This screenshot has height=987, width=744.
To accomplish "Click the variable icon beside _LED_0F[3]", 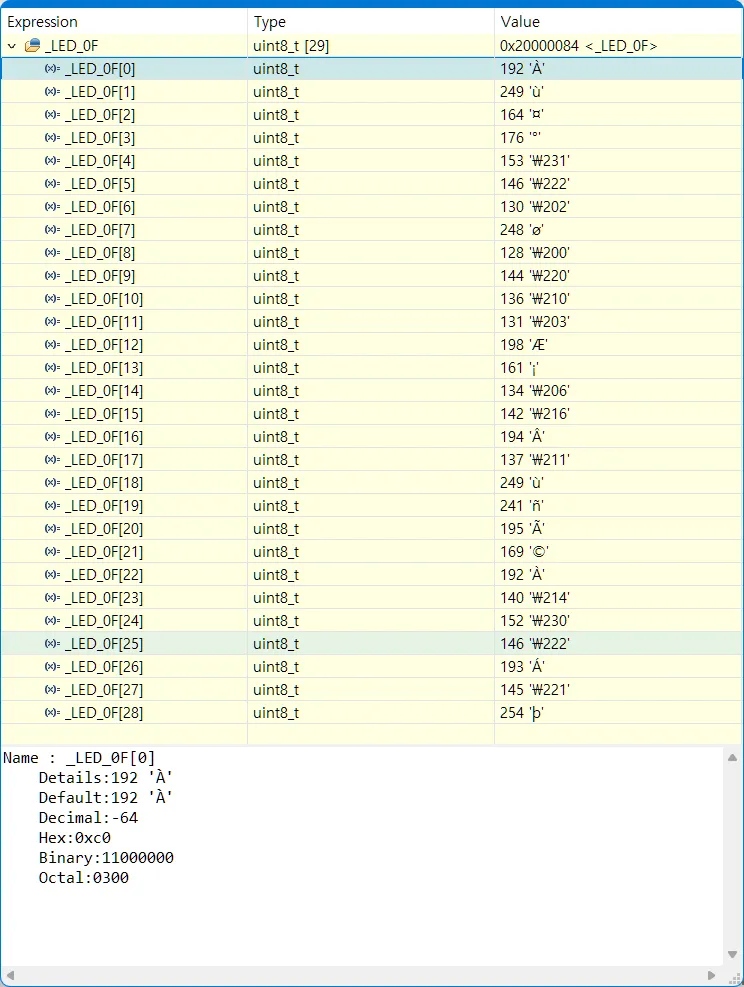I will point(52,138).
